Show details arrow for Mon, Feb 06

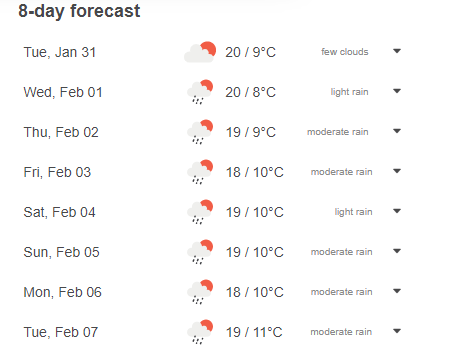pyautogui.click(x=397, y=291)
